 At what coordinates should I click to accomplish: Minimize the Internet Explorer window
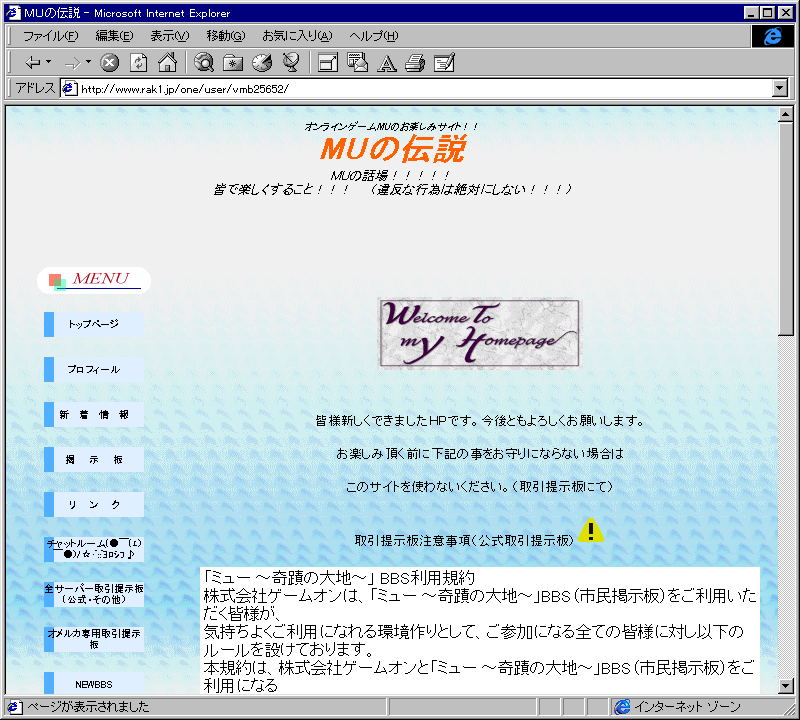(751, 13)
